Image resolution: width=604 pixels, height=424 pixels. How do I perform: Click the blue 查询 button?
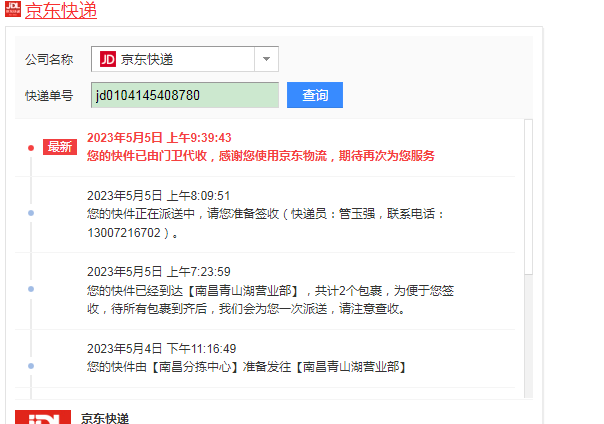(315, 95)
